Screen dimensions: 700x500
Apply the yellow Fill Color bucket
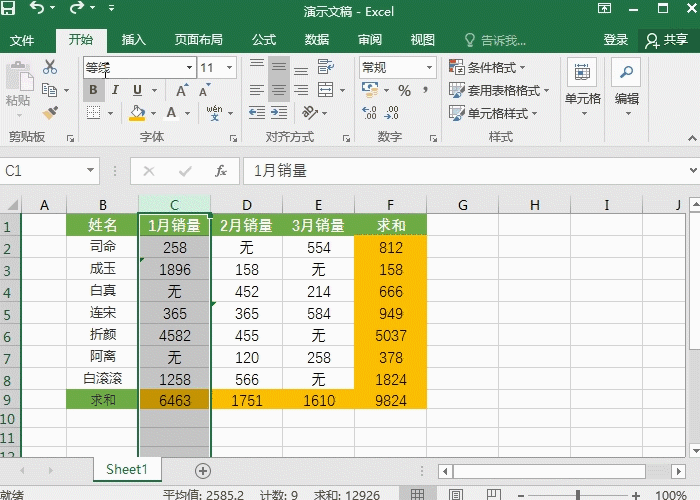[137, 113]
